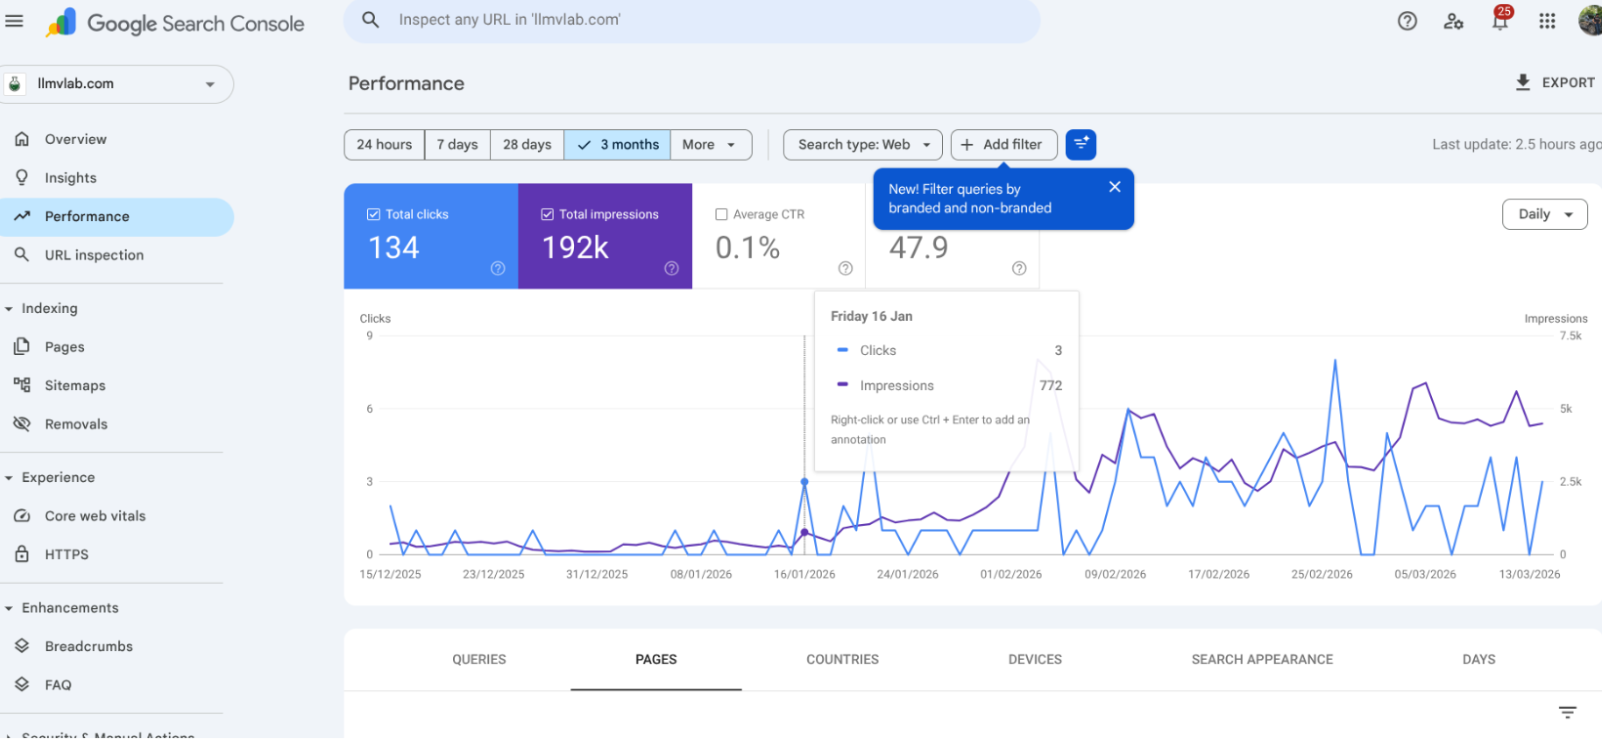Open notifications bell with 25 badge
Viewport: 1602px width, 740px height.
click(x=1500, y=20)
